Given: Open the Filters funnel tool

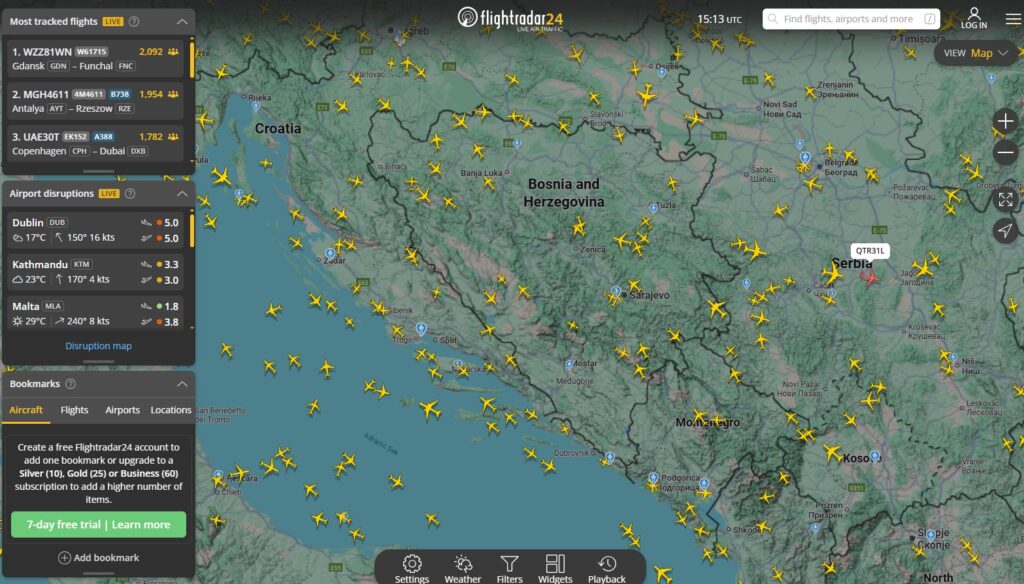Looking at the screenshot, I should (x=510, y=567).
